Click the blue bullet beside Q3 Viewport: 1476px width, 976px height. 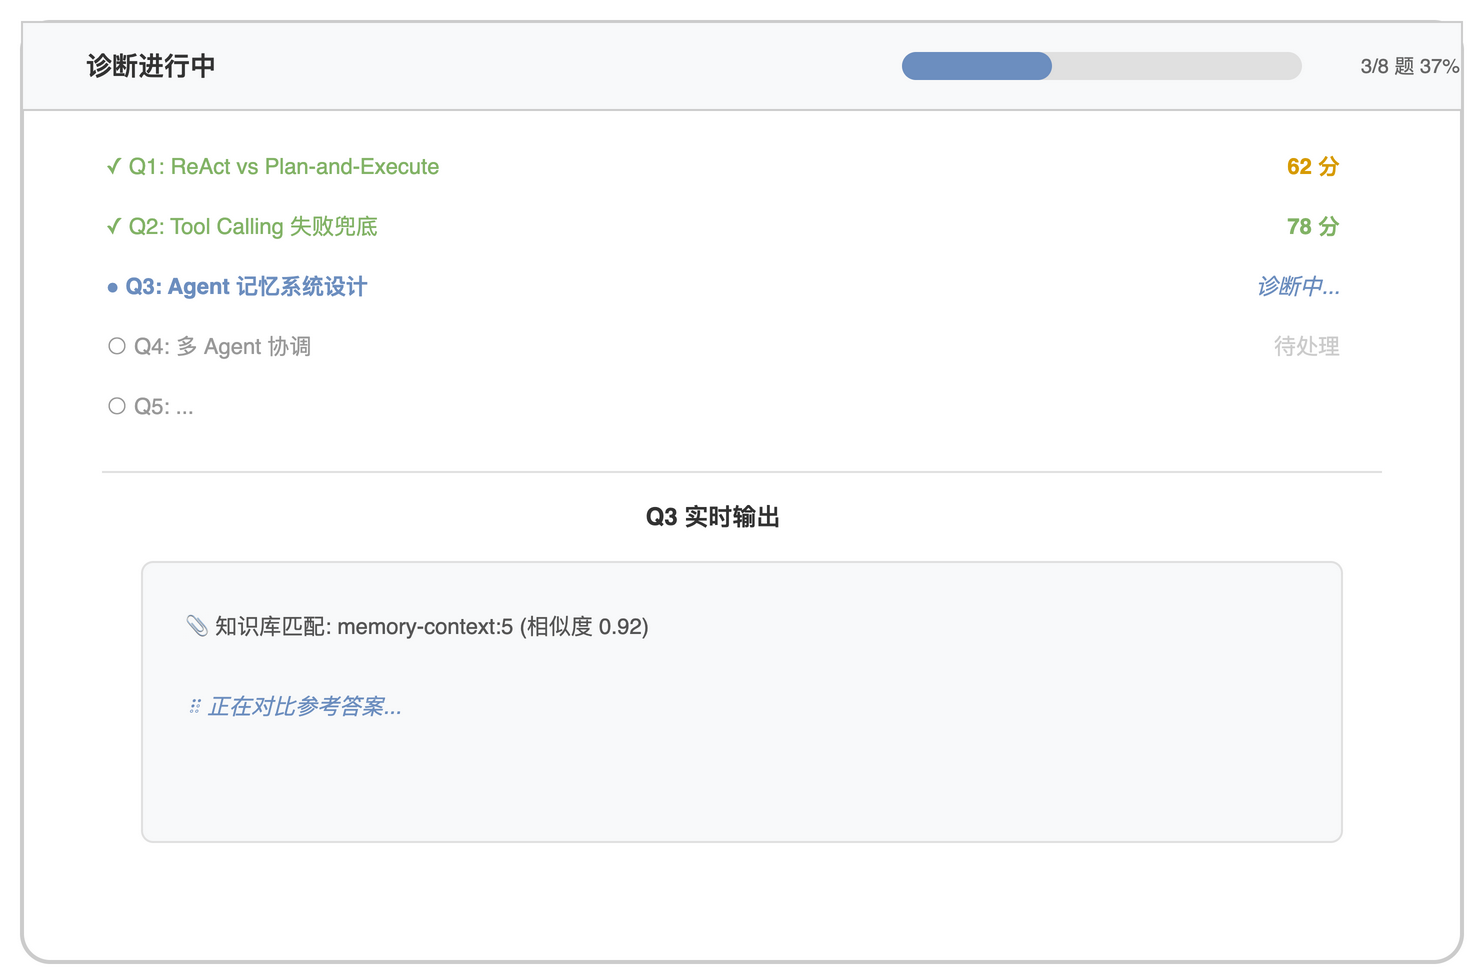point(112,288)
